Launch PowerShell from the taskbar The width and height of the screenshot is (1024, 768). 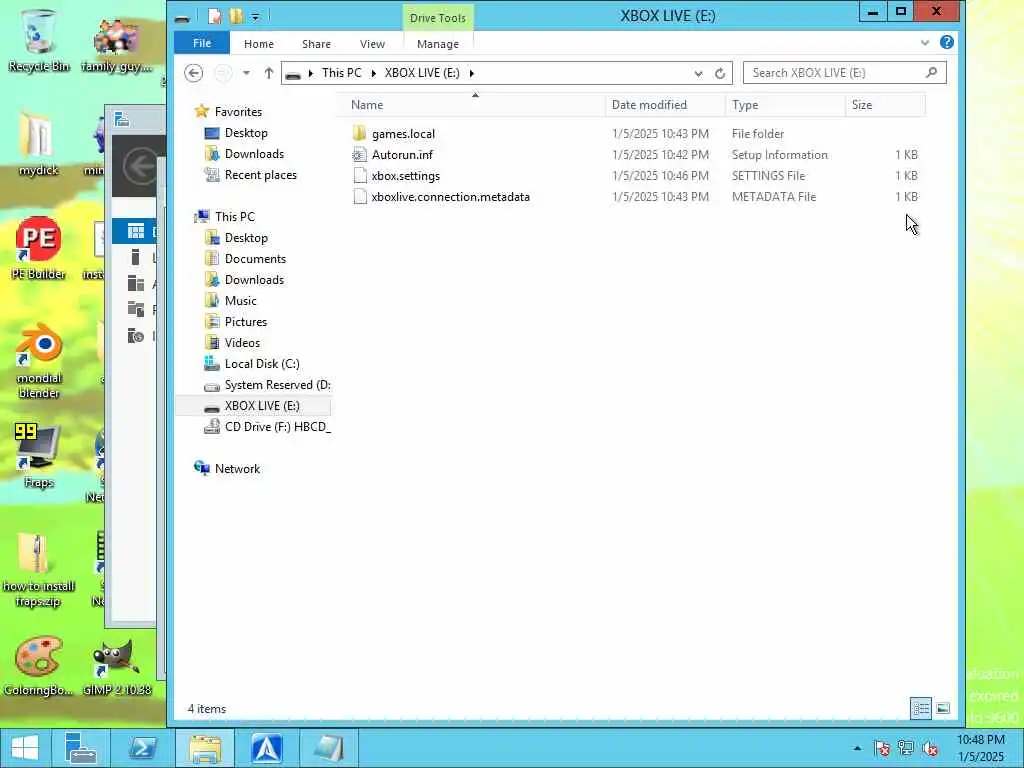point(142,748)
